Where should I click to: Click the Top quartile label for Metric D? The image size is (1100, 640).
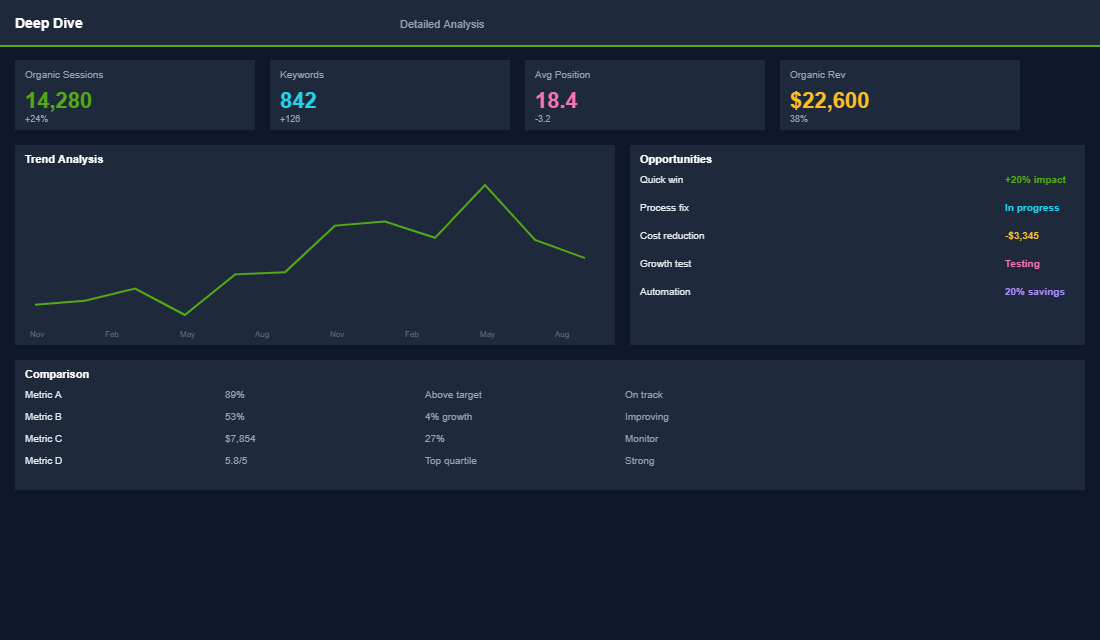[450, 460]
